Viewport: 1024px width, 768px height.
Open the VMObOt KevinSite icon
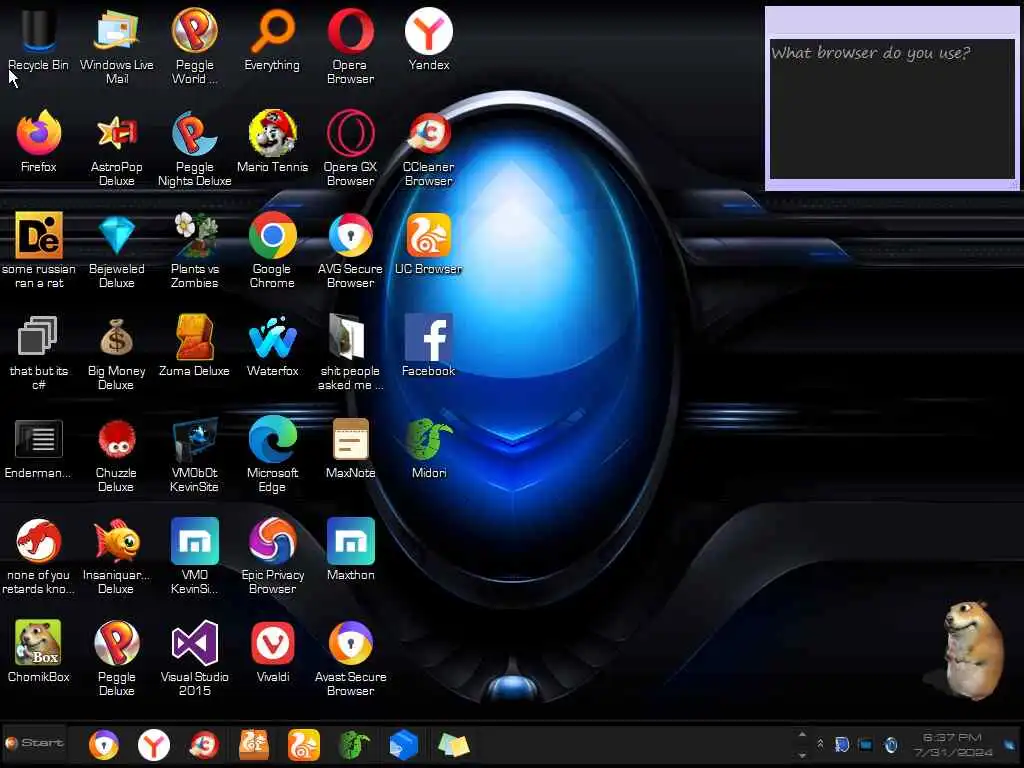coord(195,454)
